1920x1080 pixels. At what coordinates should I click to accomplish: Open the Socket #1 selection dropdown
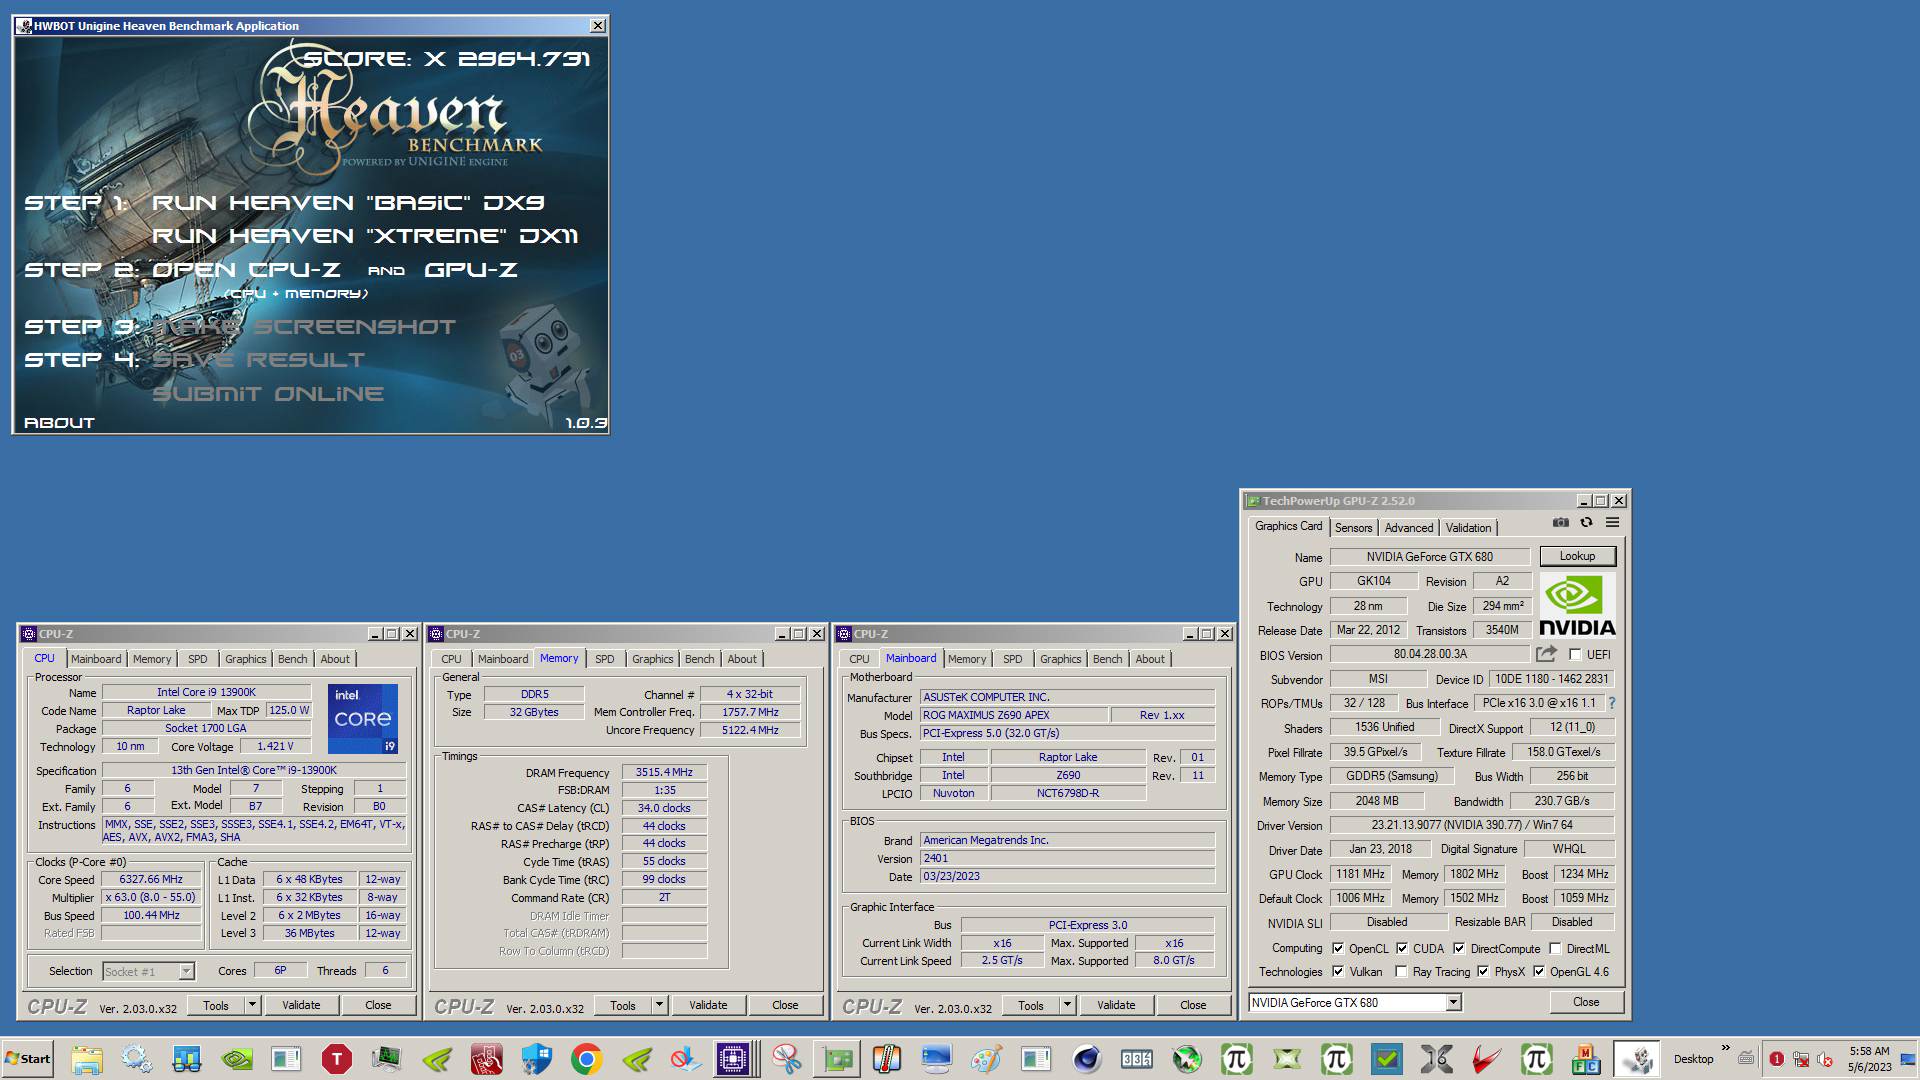pos(186,971)
